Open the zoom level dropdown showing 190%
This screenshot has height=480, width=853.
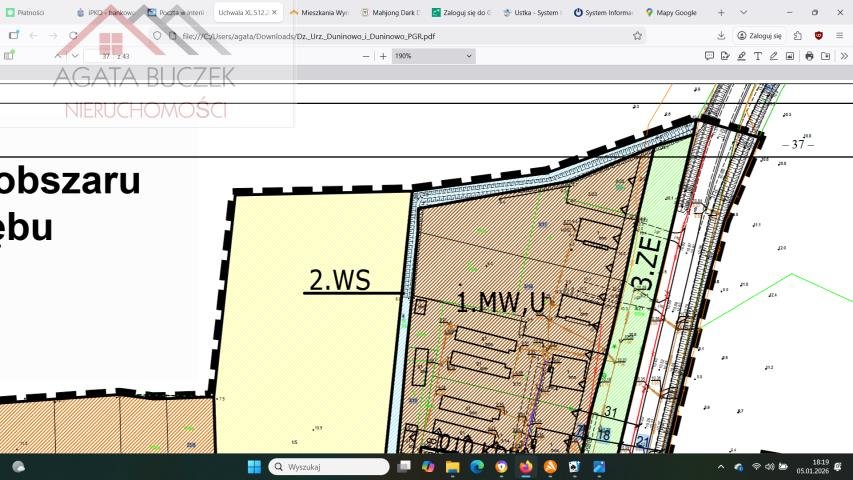(x=433, y=56)
